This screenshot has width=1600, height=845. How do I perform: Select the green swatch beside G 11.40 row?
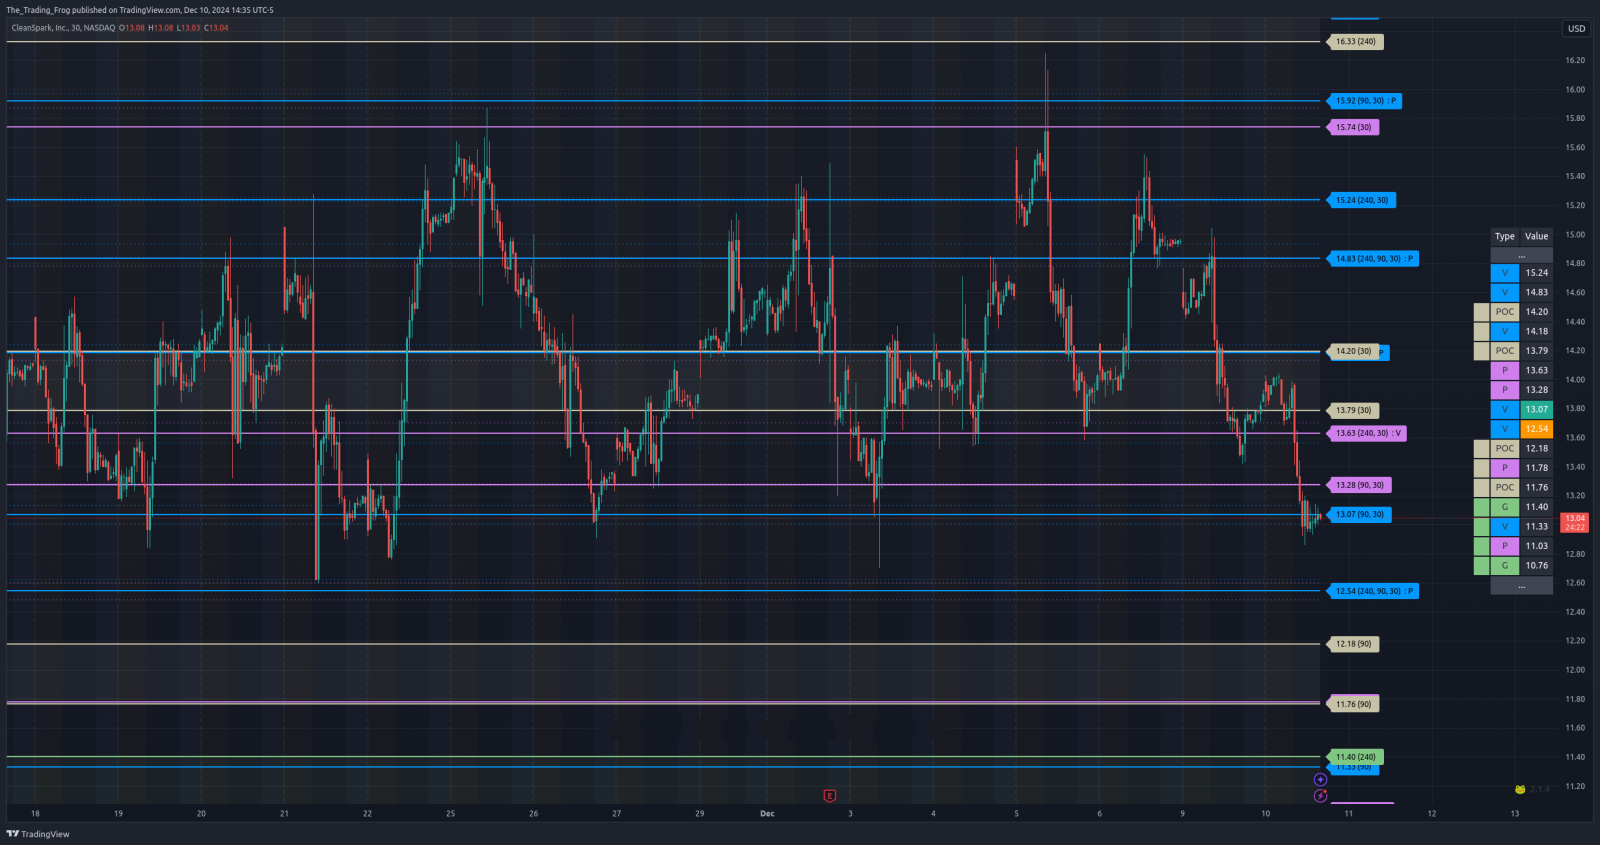(1481, 507)
